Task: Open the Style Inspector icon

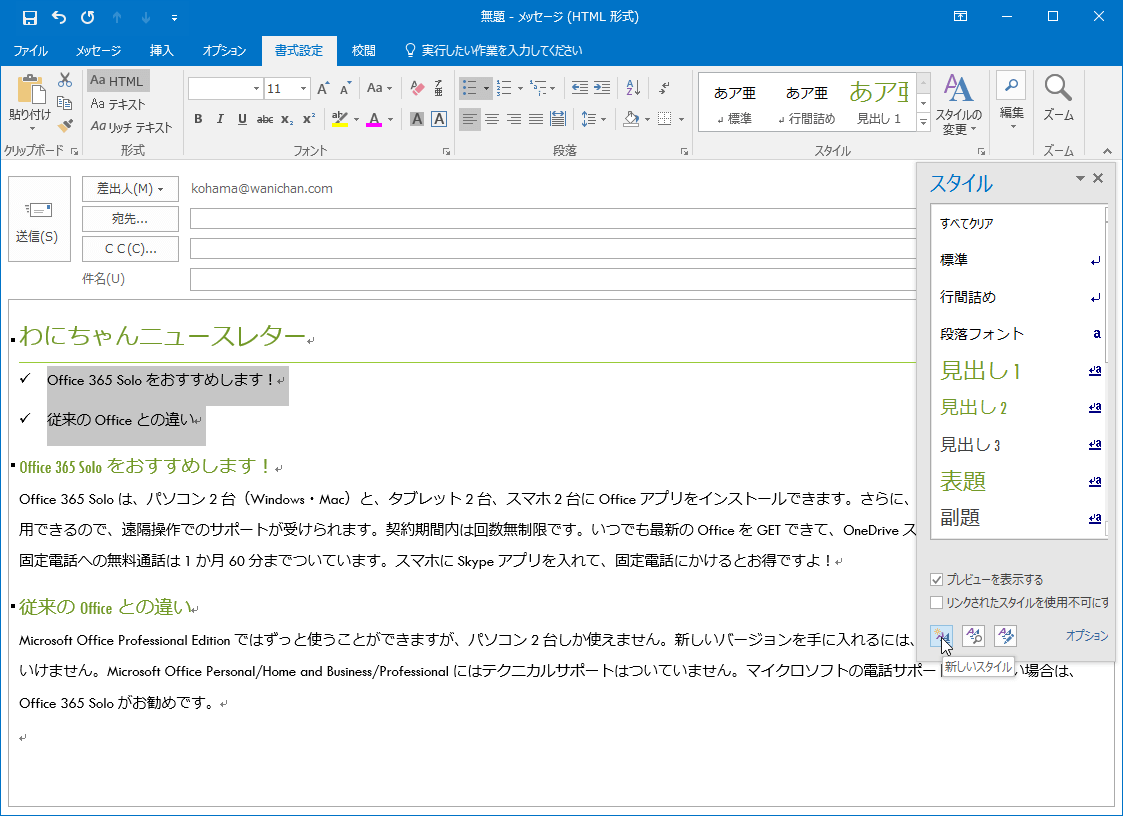Action: [x=973, y=635]
